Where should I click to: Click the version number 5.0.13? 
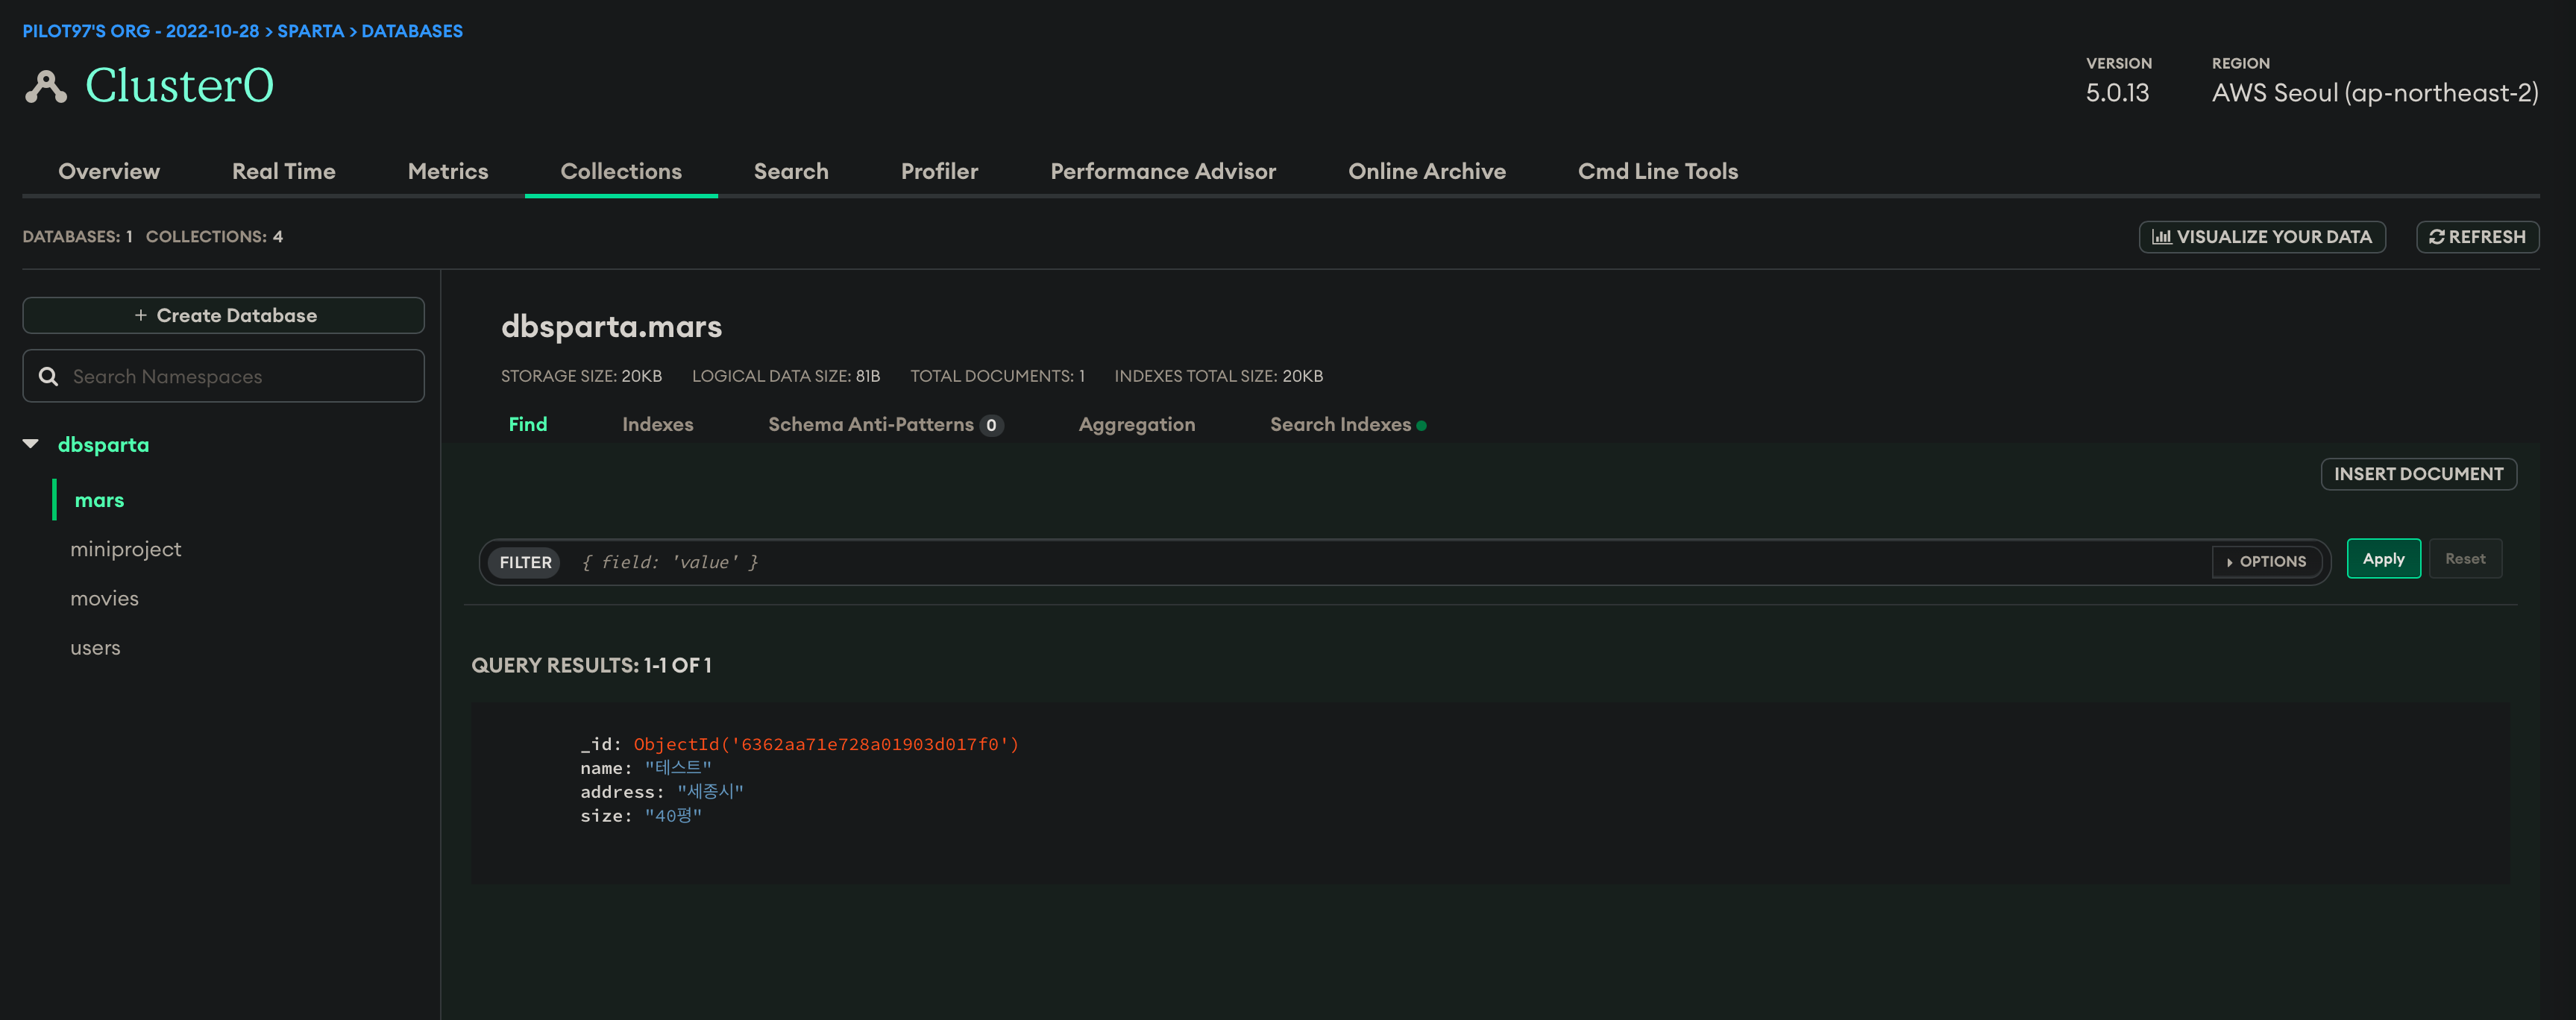[x=2117, y=93]
